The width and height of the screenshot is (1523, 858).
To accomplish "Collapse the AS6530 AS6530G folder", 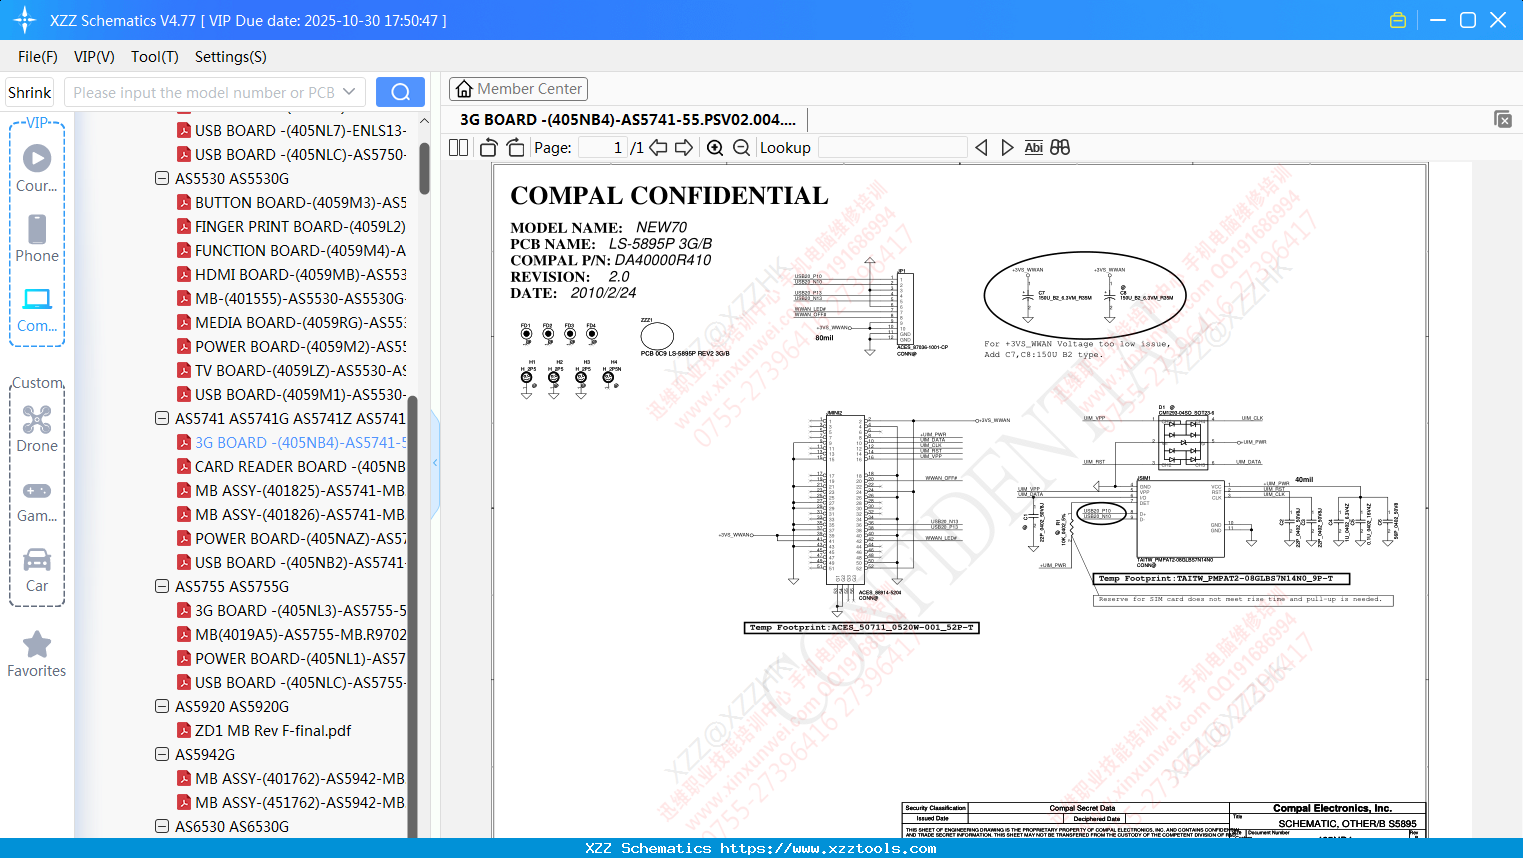I will (162, 826).
